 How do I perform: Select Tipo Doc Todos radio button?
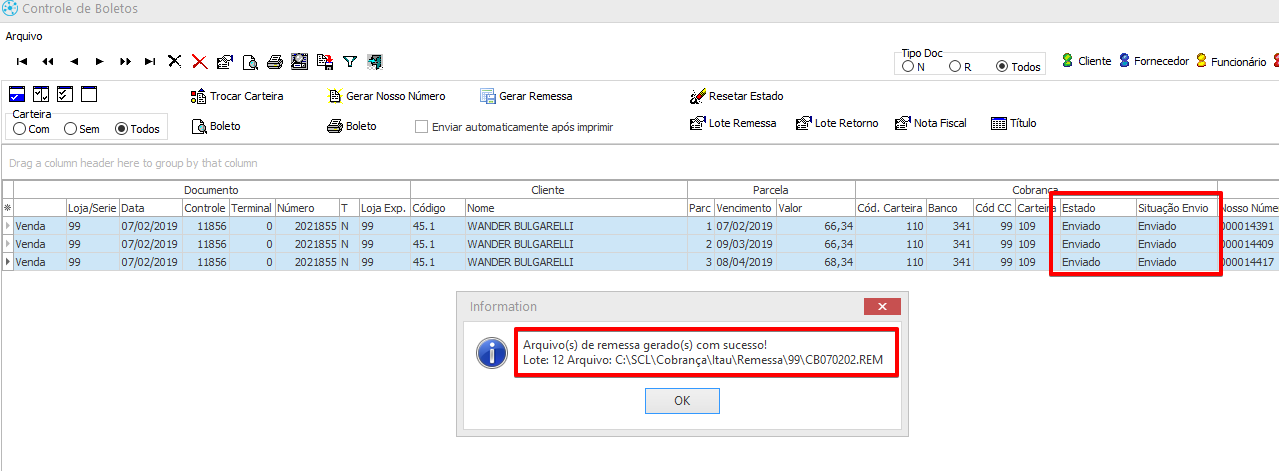coord(1002,67)
